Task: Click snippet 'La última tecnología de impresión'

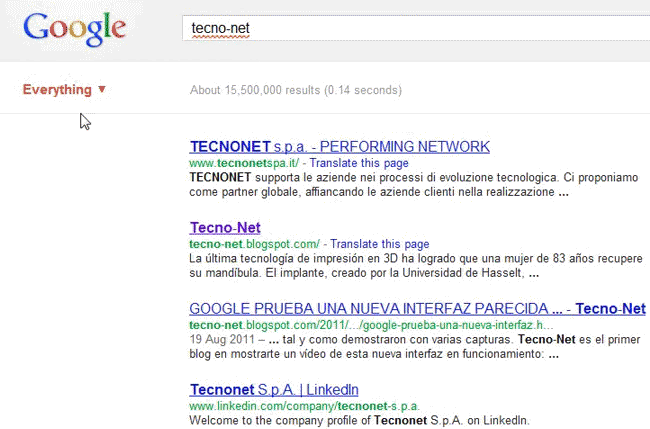Action: 416,265
